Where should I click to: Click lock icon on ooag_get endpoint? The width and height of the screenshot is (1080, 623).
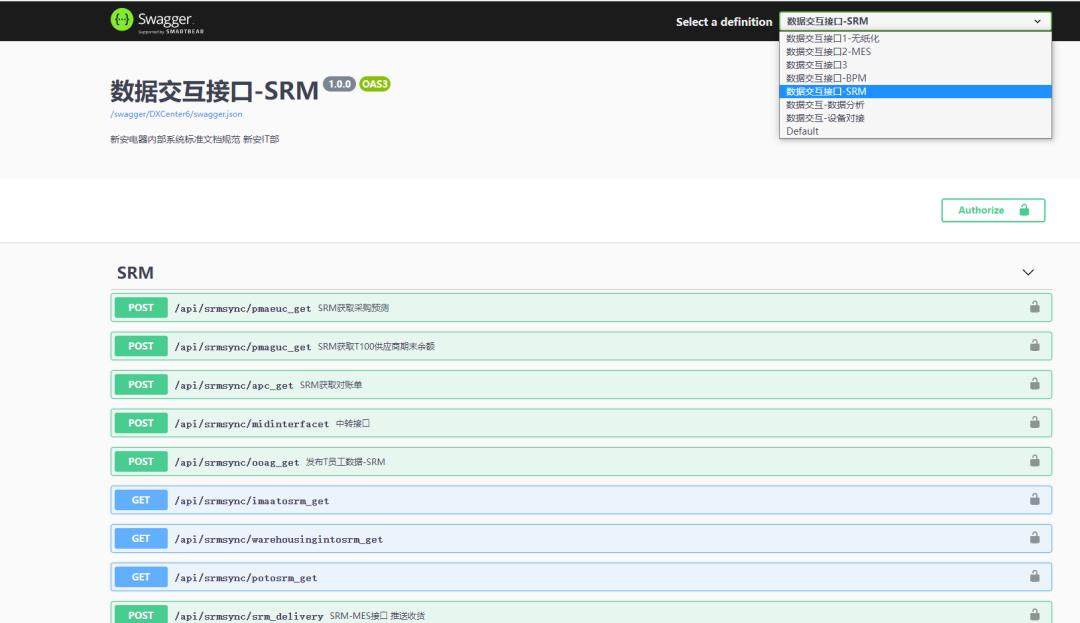point(1034,461)
